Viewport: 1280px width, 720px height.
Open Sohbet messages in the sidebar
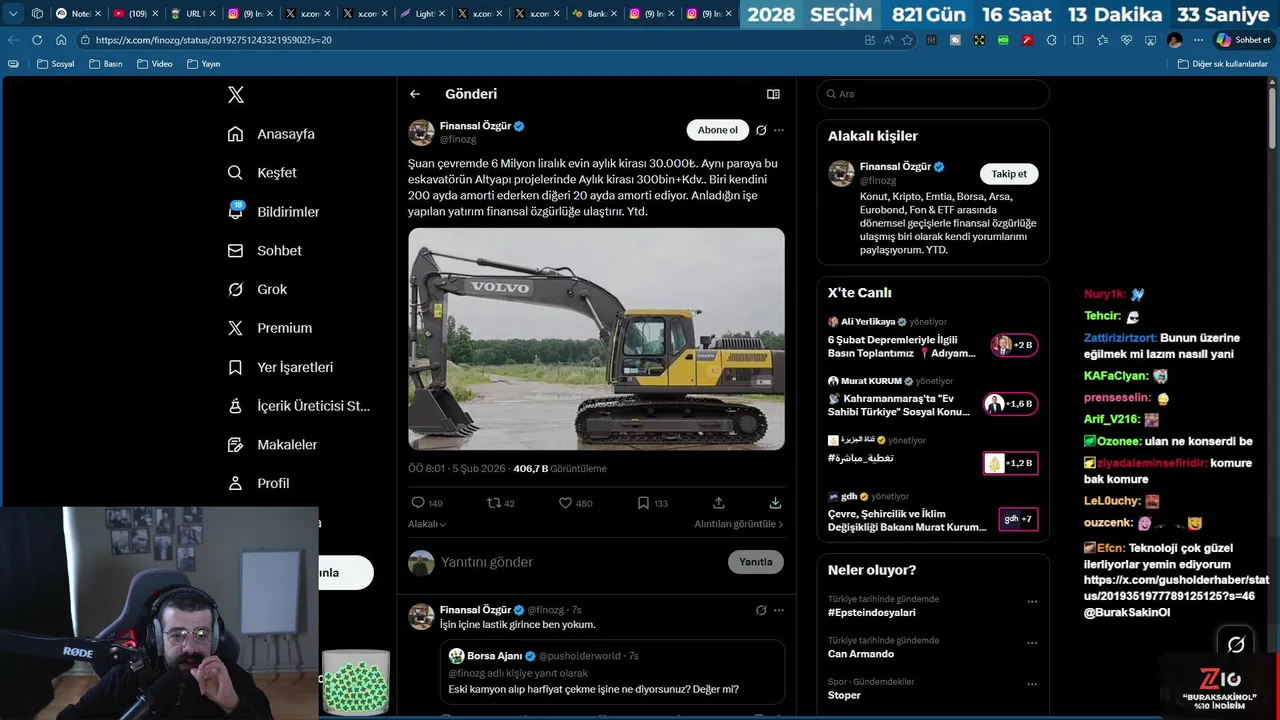point(264,251)
